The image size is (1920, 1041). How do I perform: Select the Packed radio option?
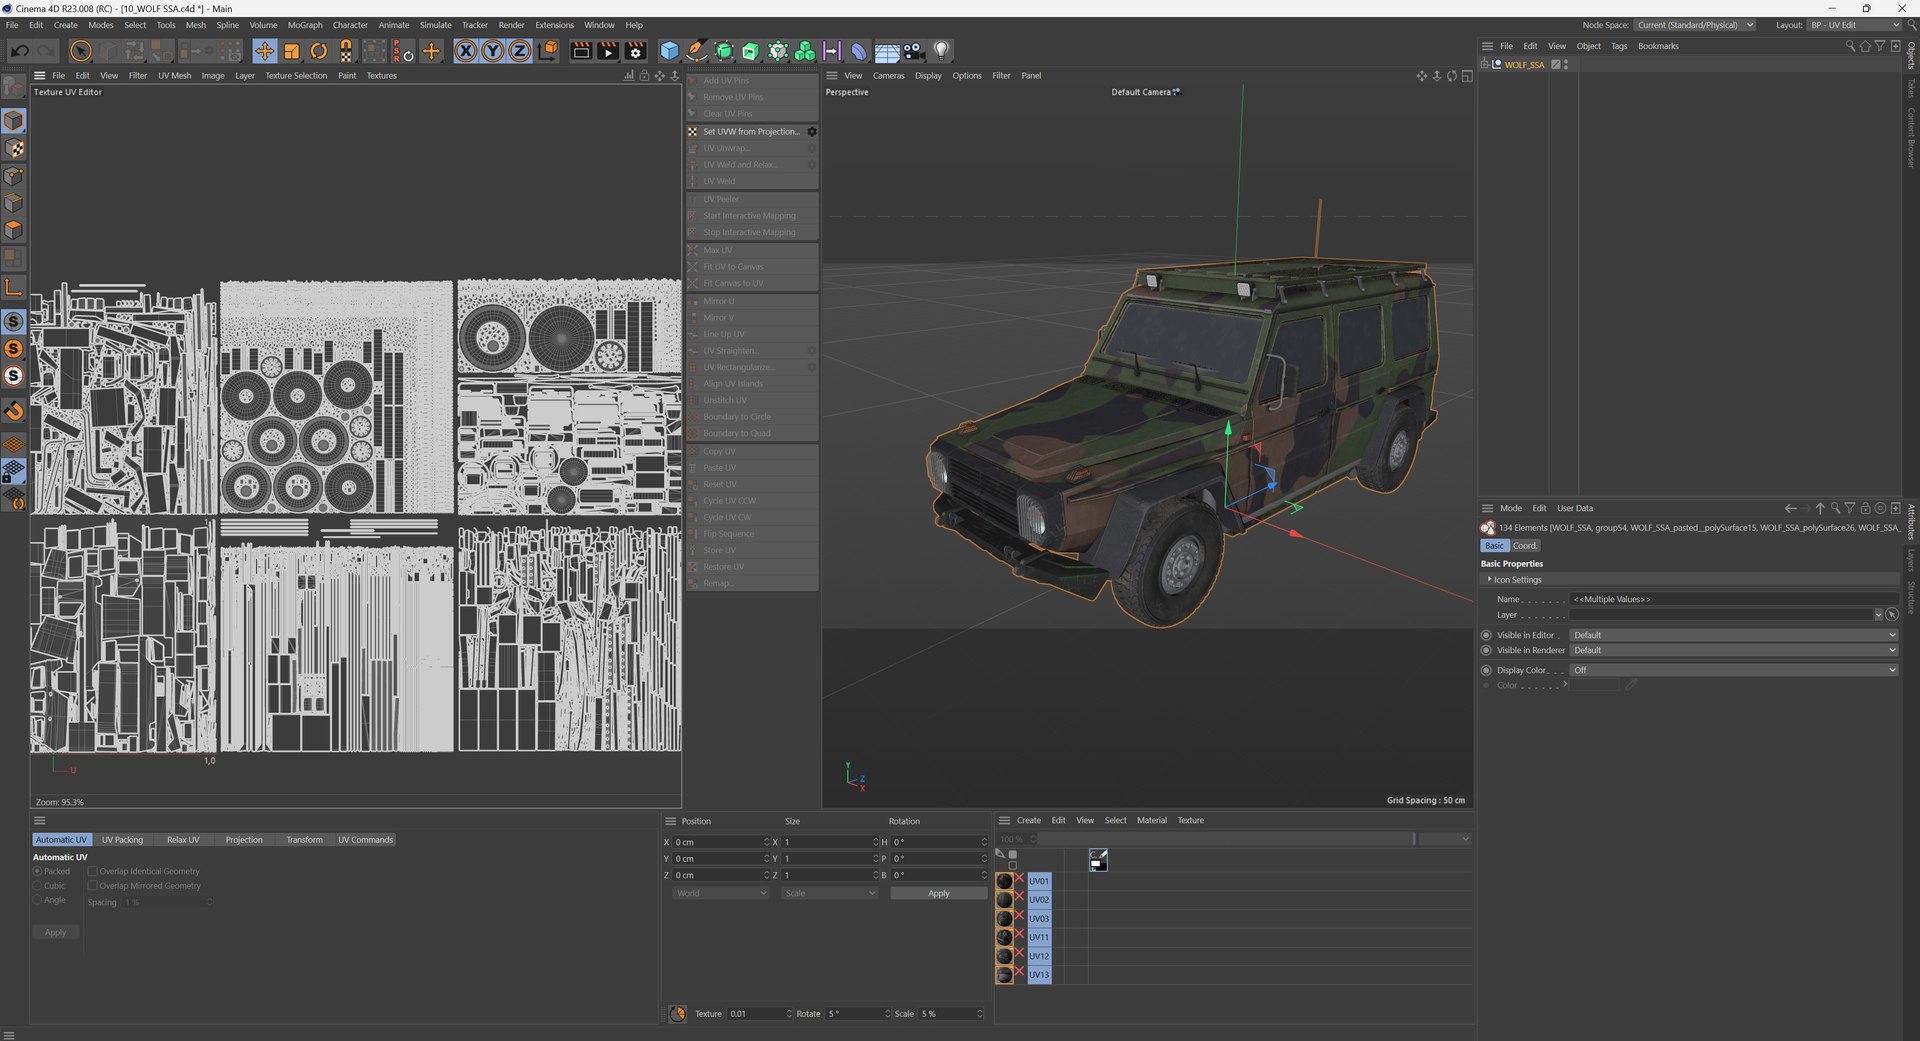pyautogui.click(x=38, y=872)
